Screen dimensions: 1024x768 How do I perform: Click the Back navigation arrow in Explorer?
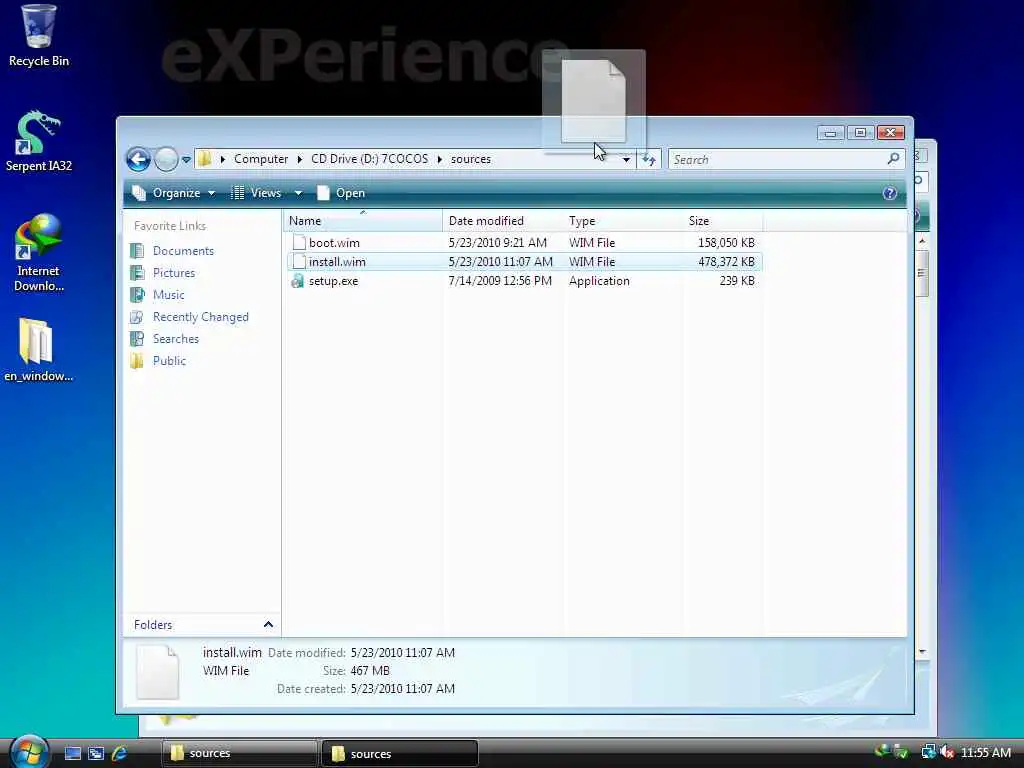point(138,159)
